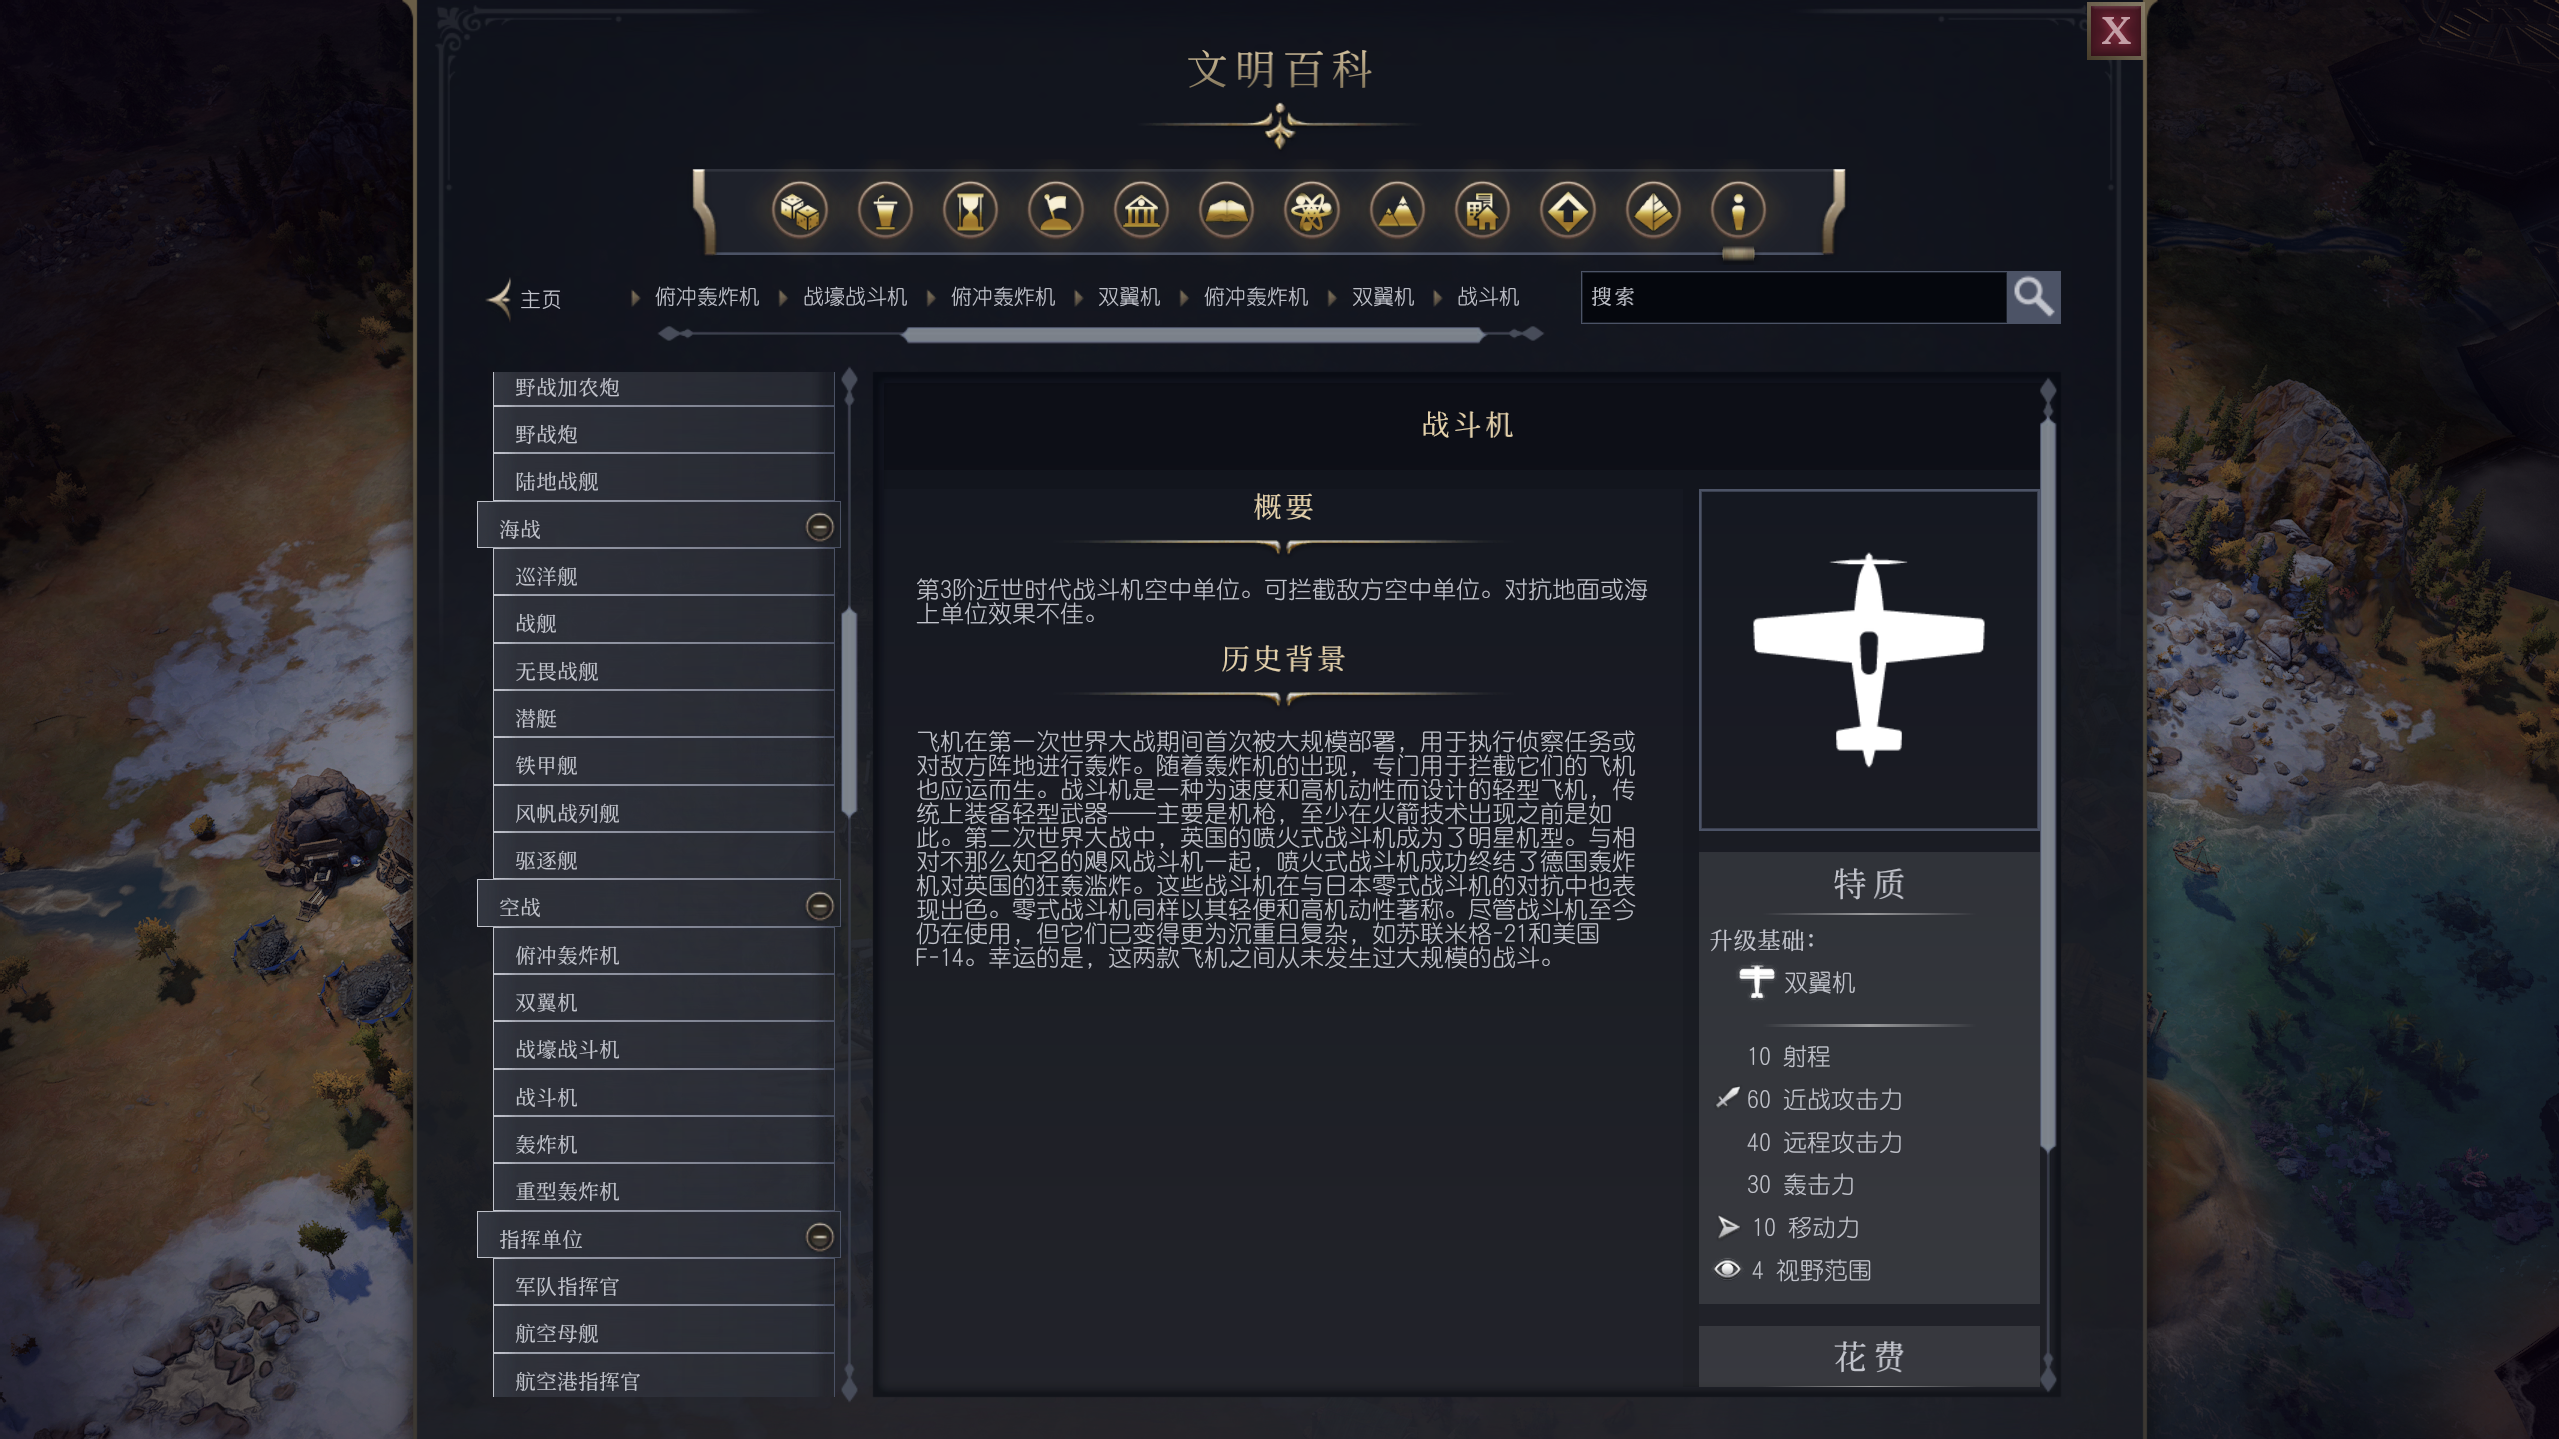This screenshot has width=2559, height=1439.
Task: Open the 双翼机 upgrade link in 特质
Action: pyautogui.click(x=1819, y=983)
